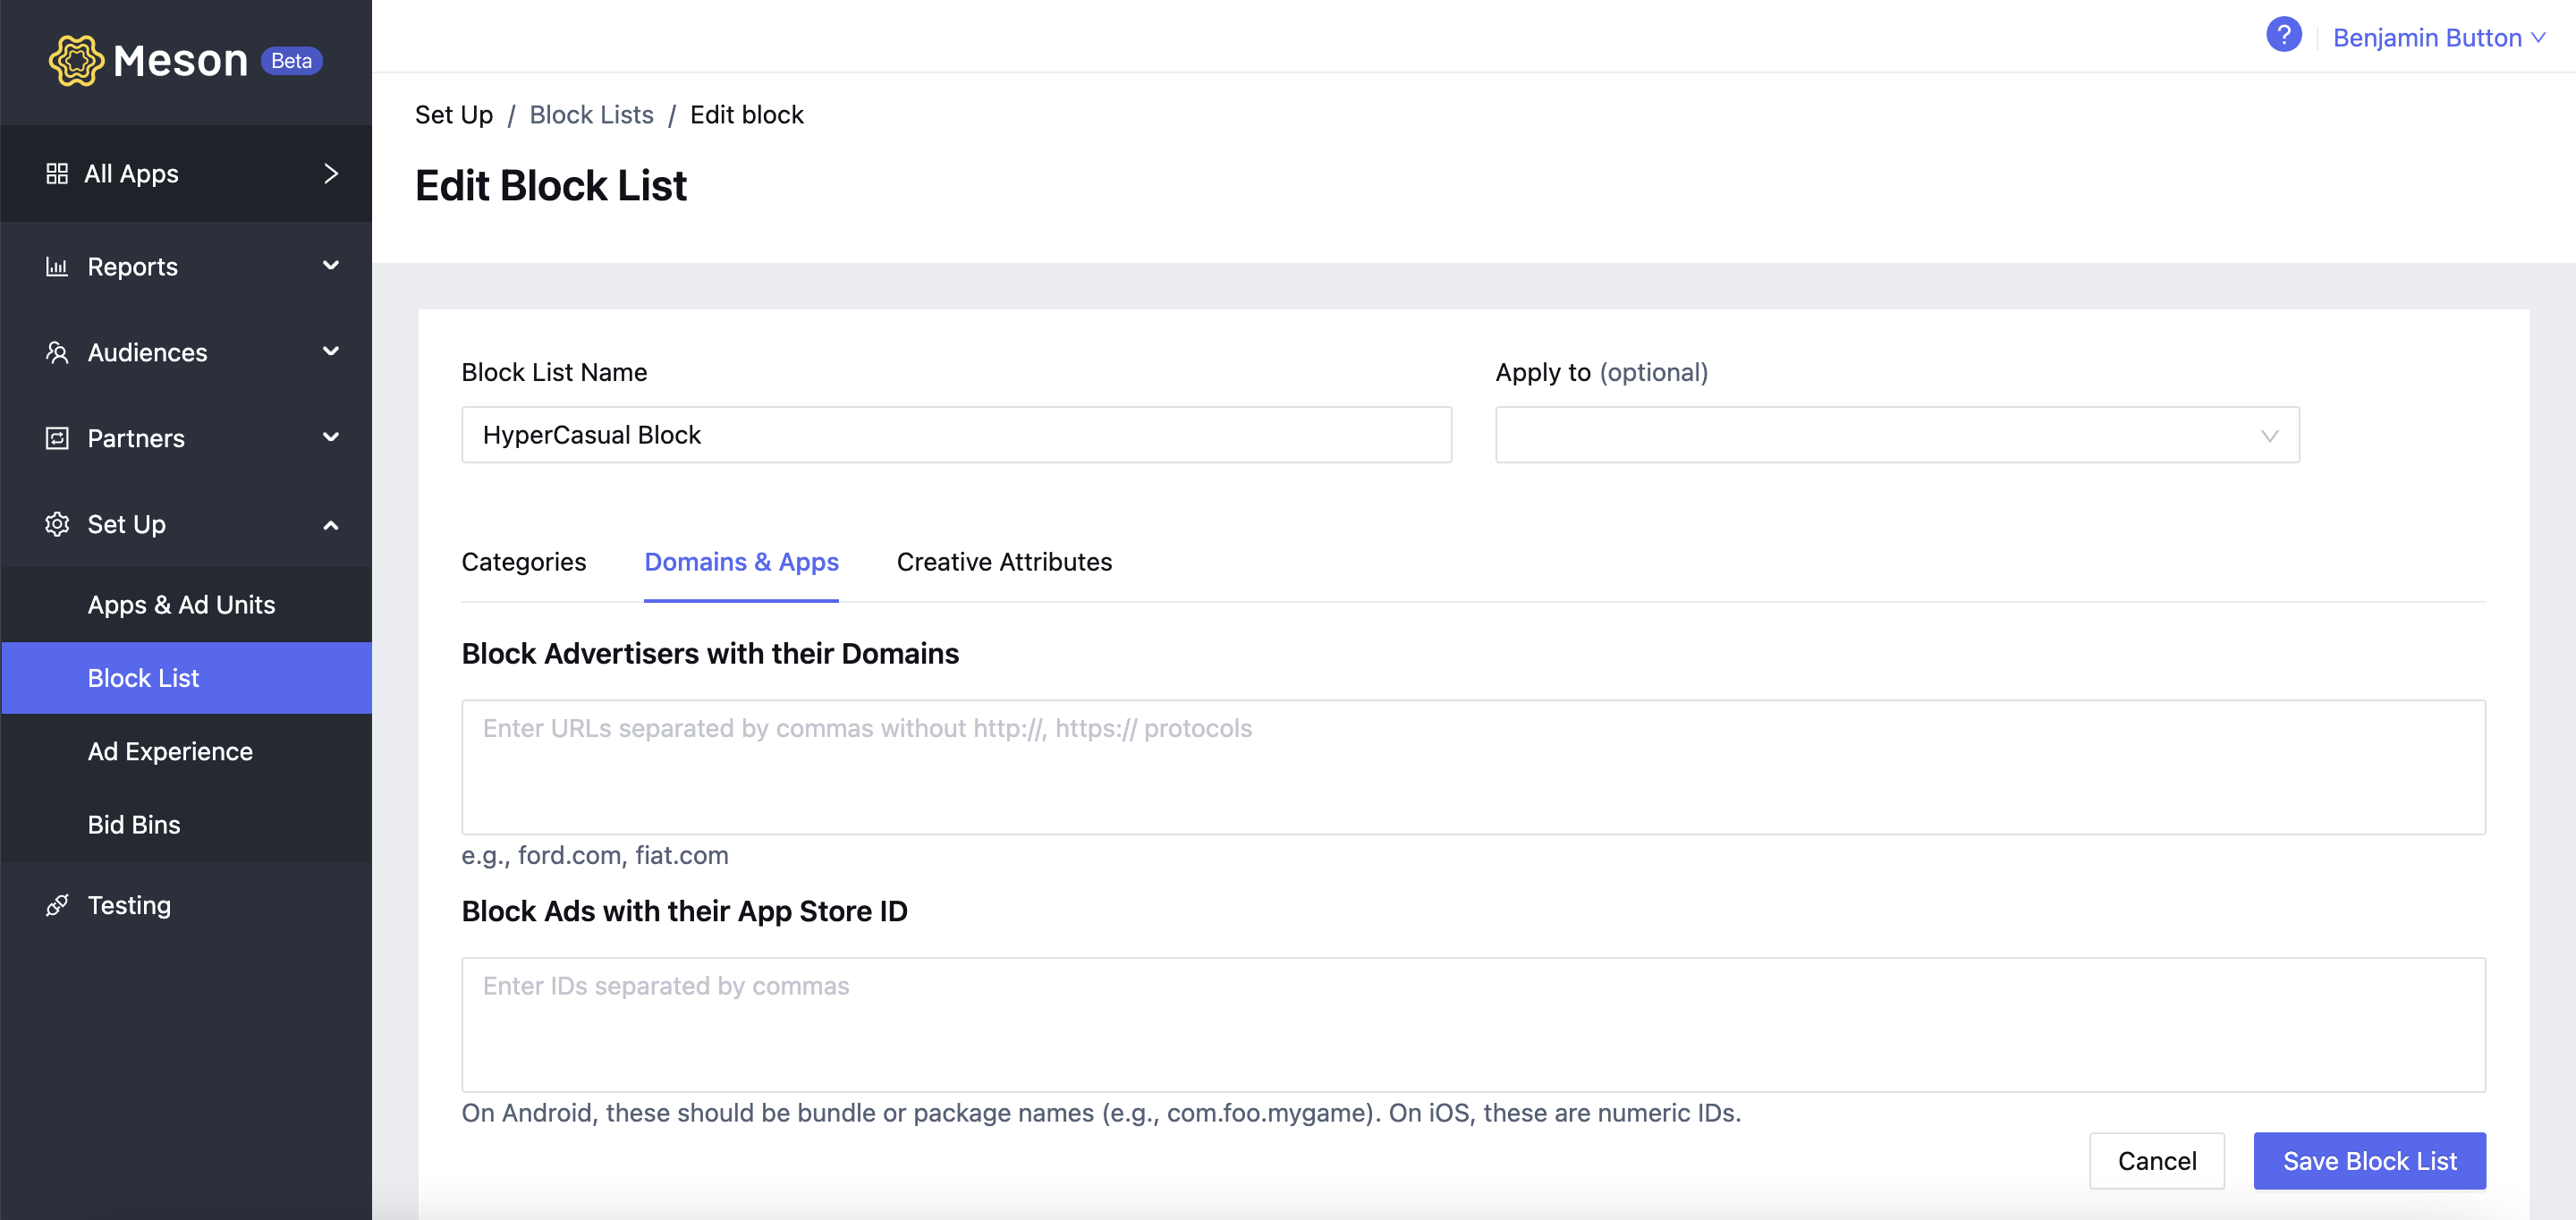Click the Testing rocket icon

[57, 905]
